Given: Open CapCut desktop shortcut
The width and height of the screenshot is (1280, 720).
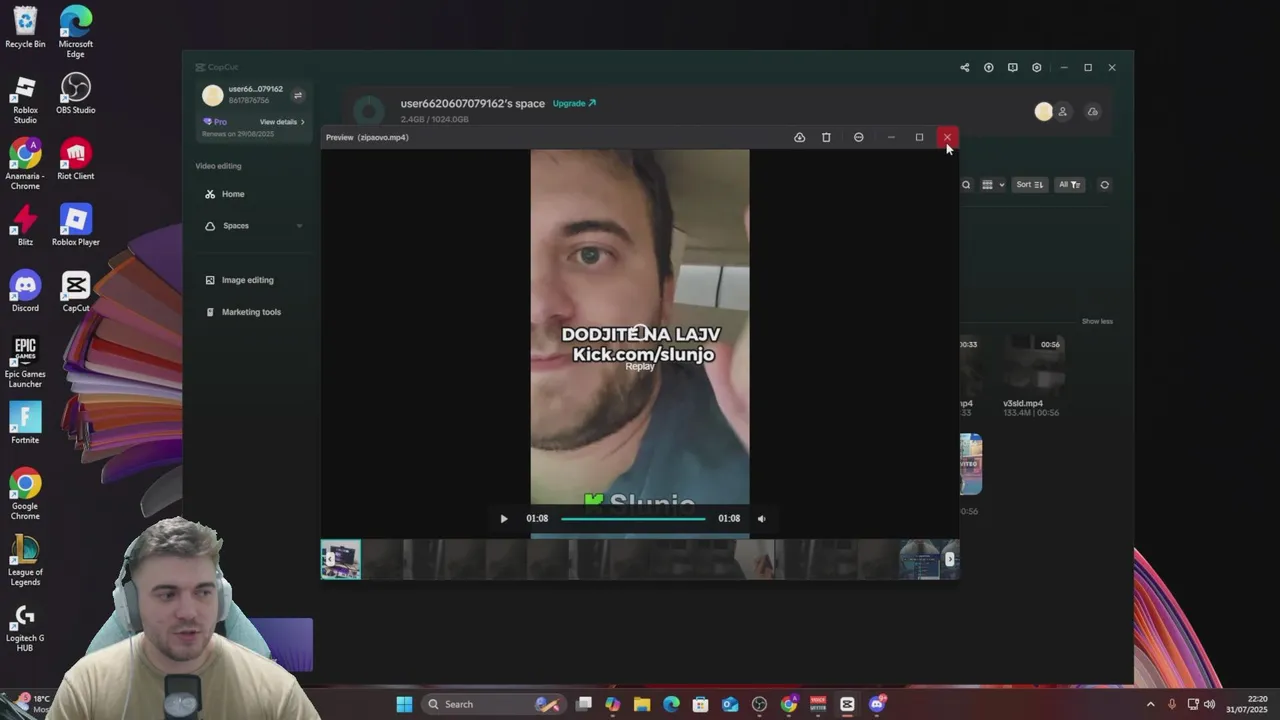Looking at the screenshot, I should pos(75,292).
